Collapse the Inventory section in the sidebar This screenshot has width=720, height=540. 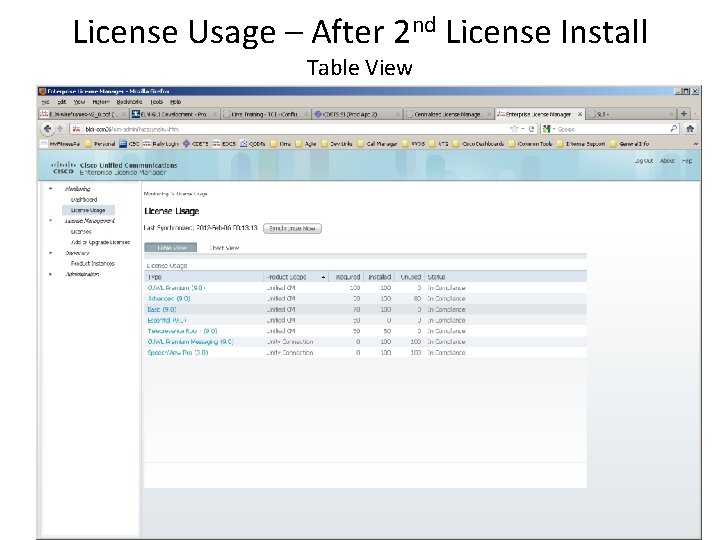click(x=51, y=253)
